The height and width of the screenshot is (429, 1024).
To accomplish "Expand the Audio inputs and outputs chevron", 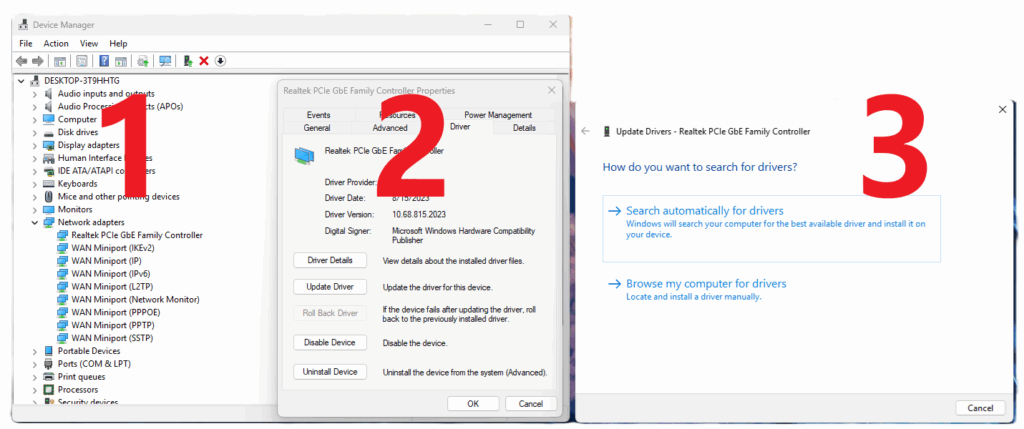I will click(35, 94).
